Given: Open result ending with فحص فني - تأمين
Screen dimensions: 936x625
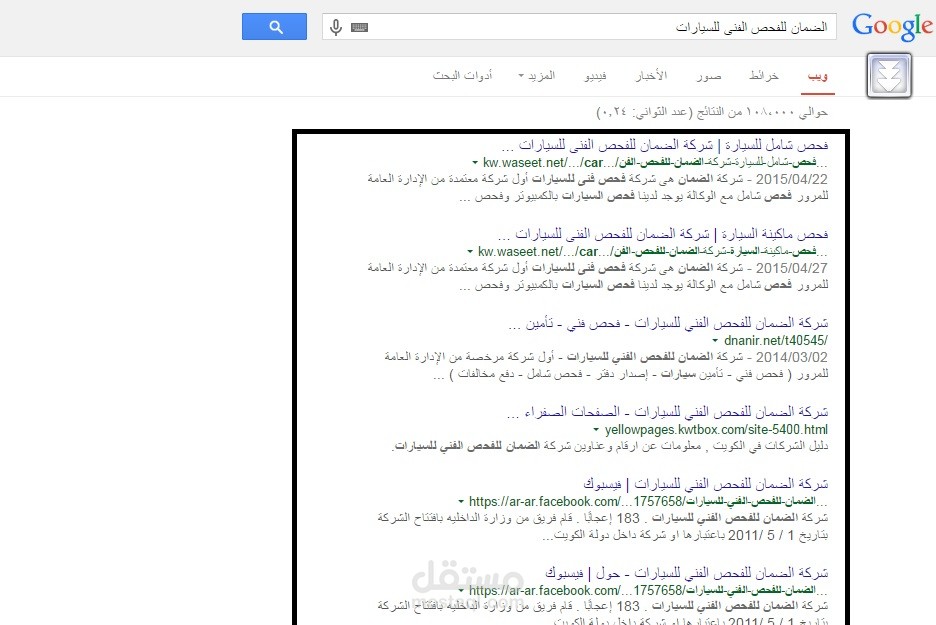Looking at the screenshot, I should point(669,323).
